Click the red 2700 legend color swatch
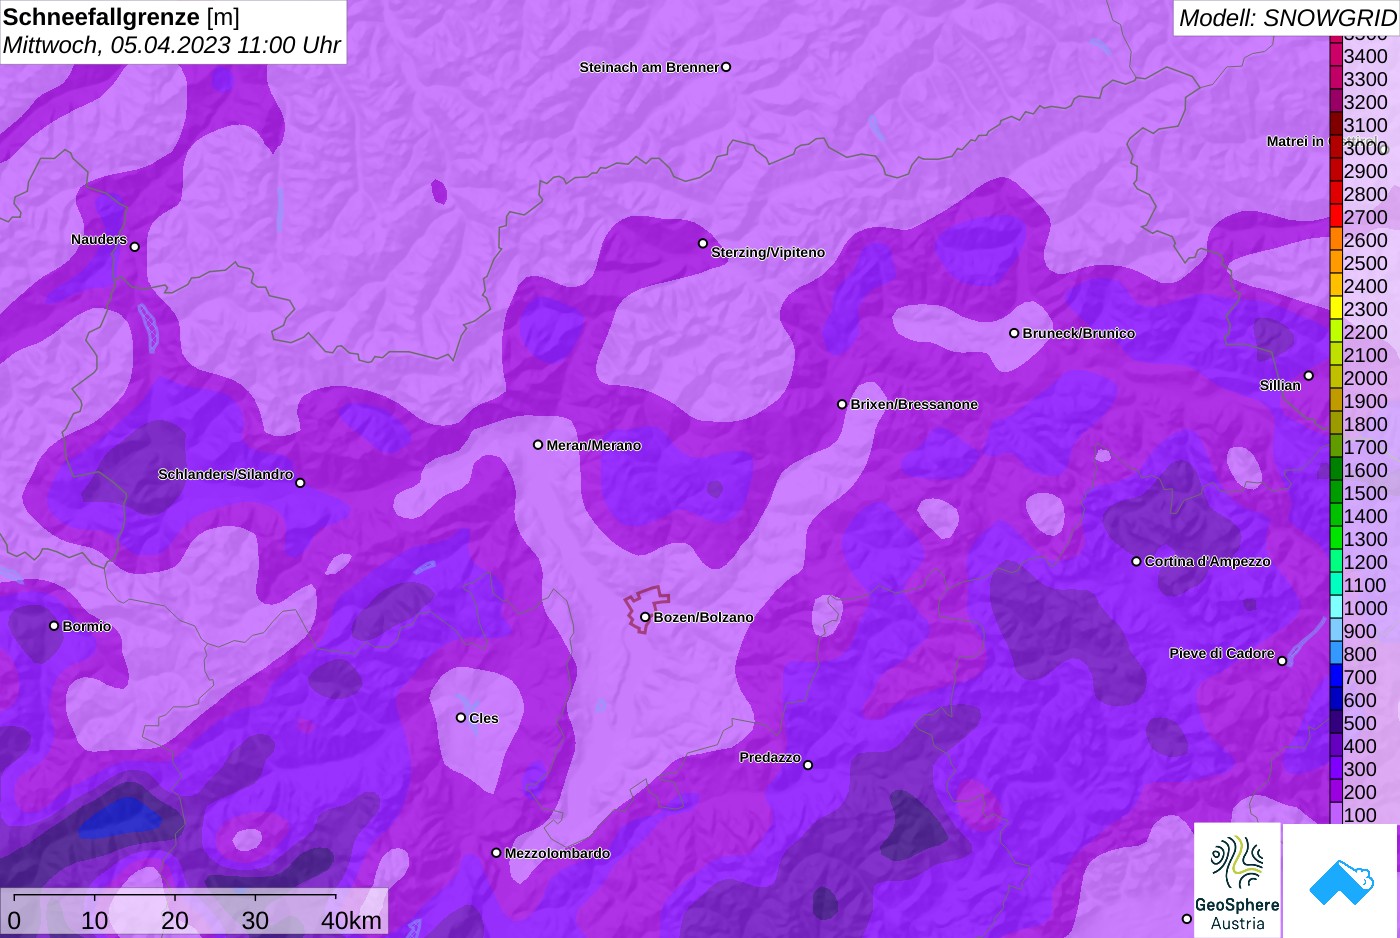 (x=1336, y=216)
